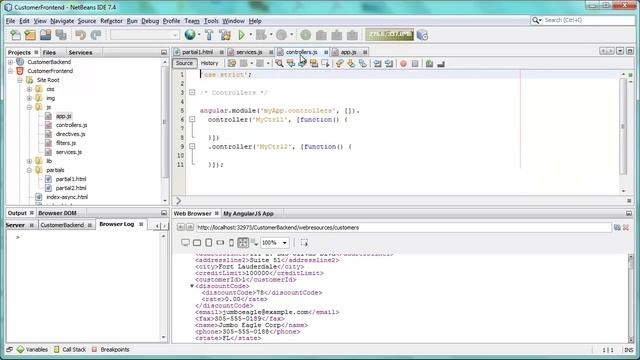Select directives.js in project tree
The image size is (640, 360).
(70, 134)
